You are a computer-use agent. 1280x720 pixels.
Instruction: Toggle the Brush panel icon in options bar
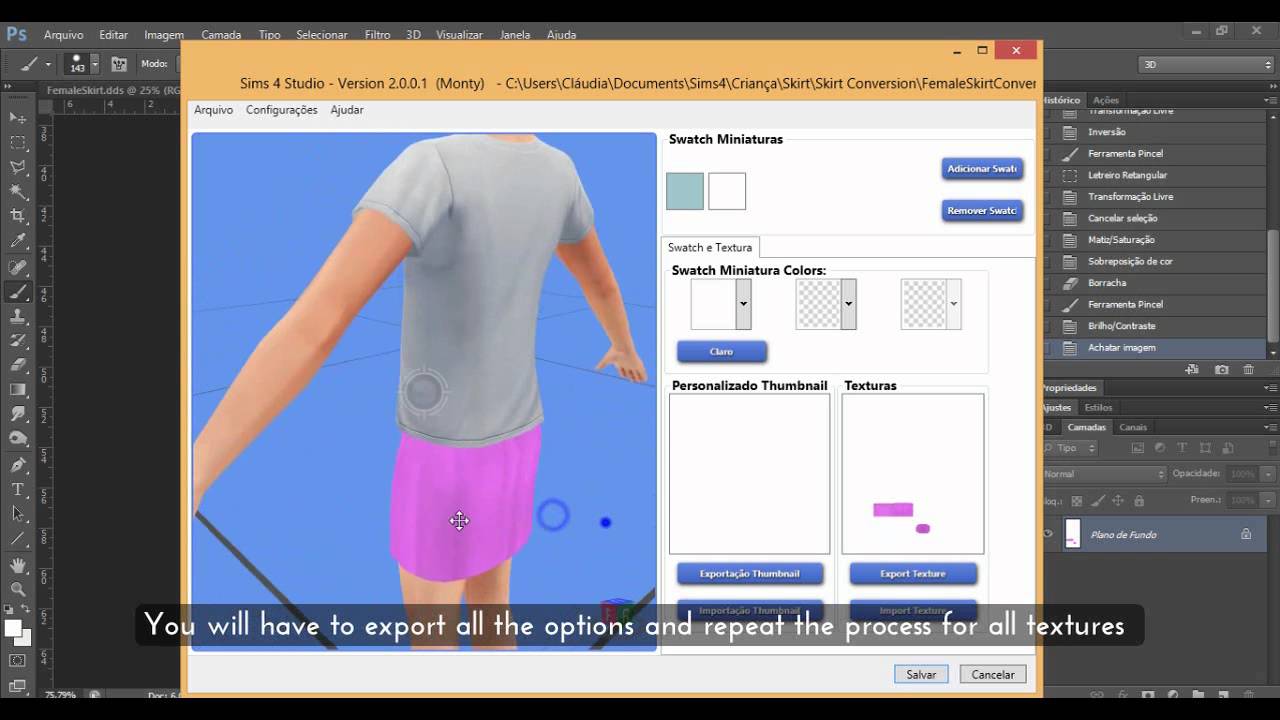click(119, 63)
